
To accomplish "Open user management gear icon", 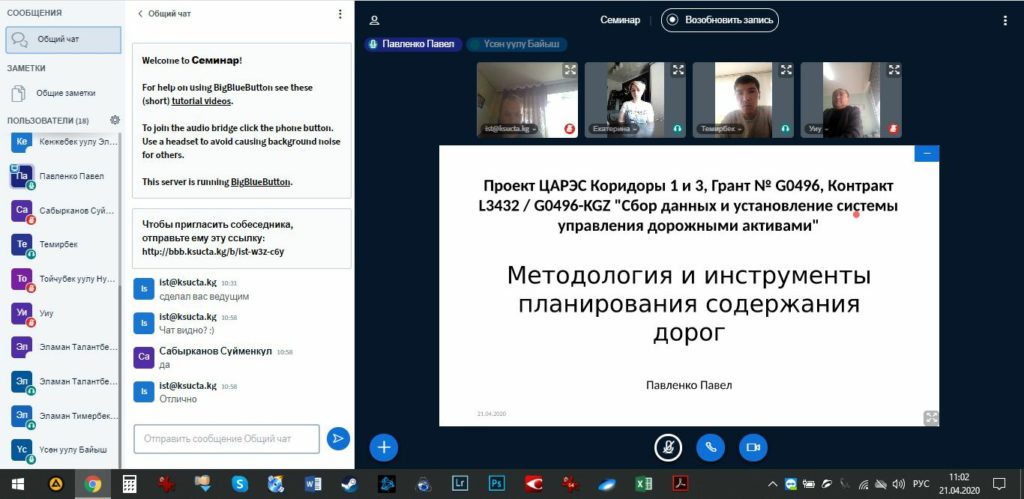I will tap(115, 120).
